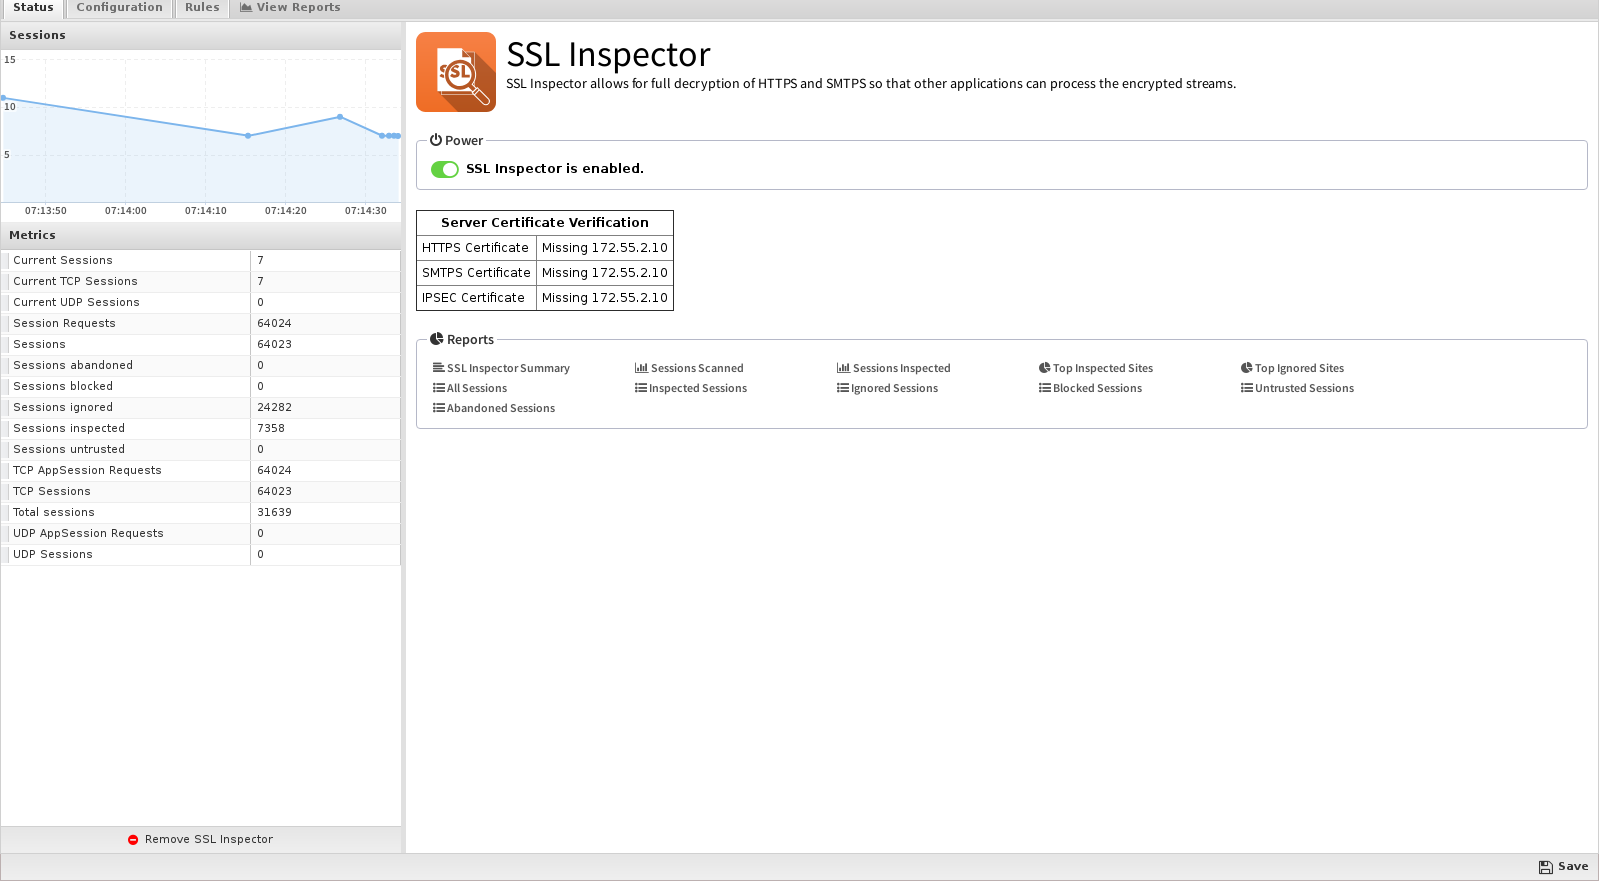This screenshot has height=881, width=1599.
Task: Select the Sessions abandoned metric row
Action: coord(201,365)
